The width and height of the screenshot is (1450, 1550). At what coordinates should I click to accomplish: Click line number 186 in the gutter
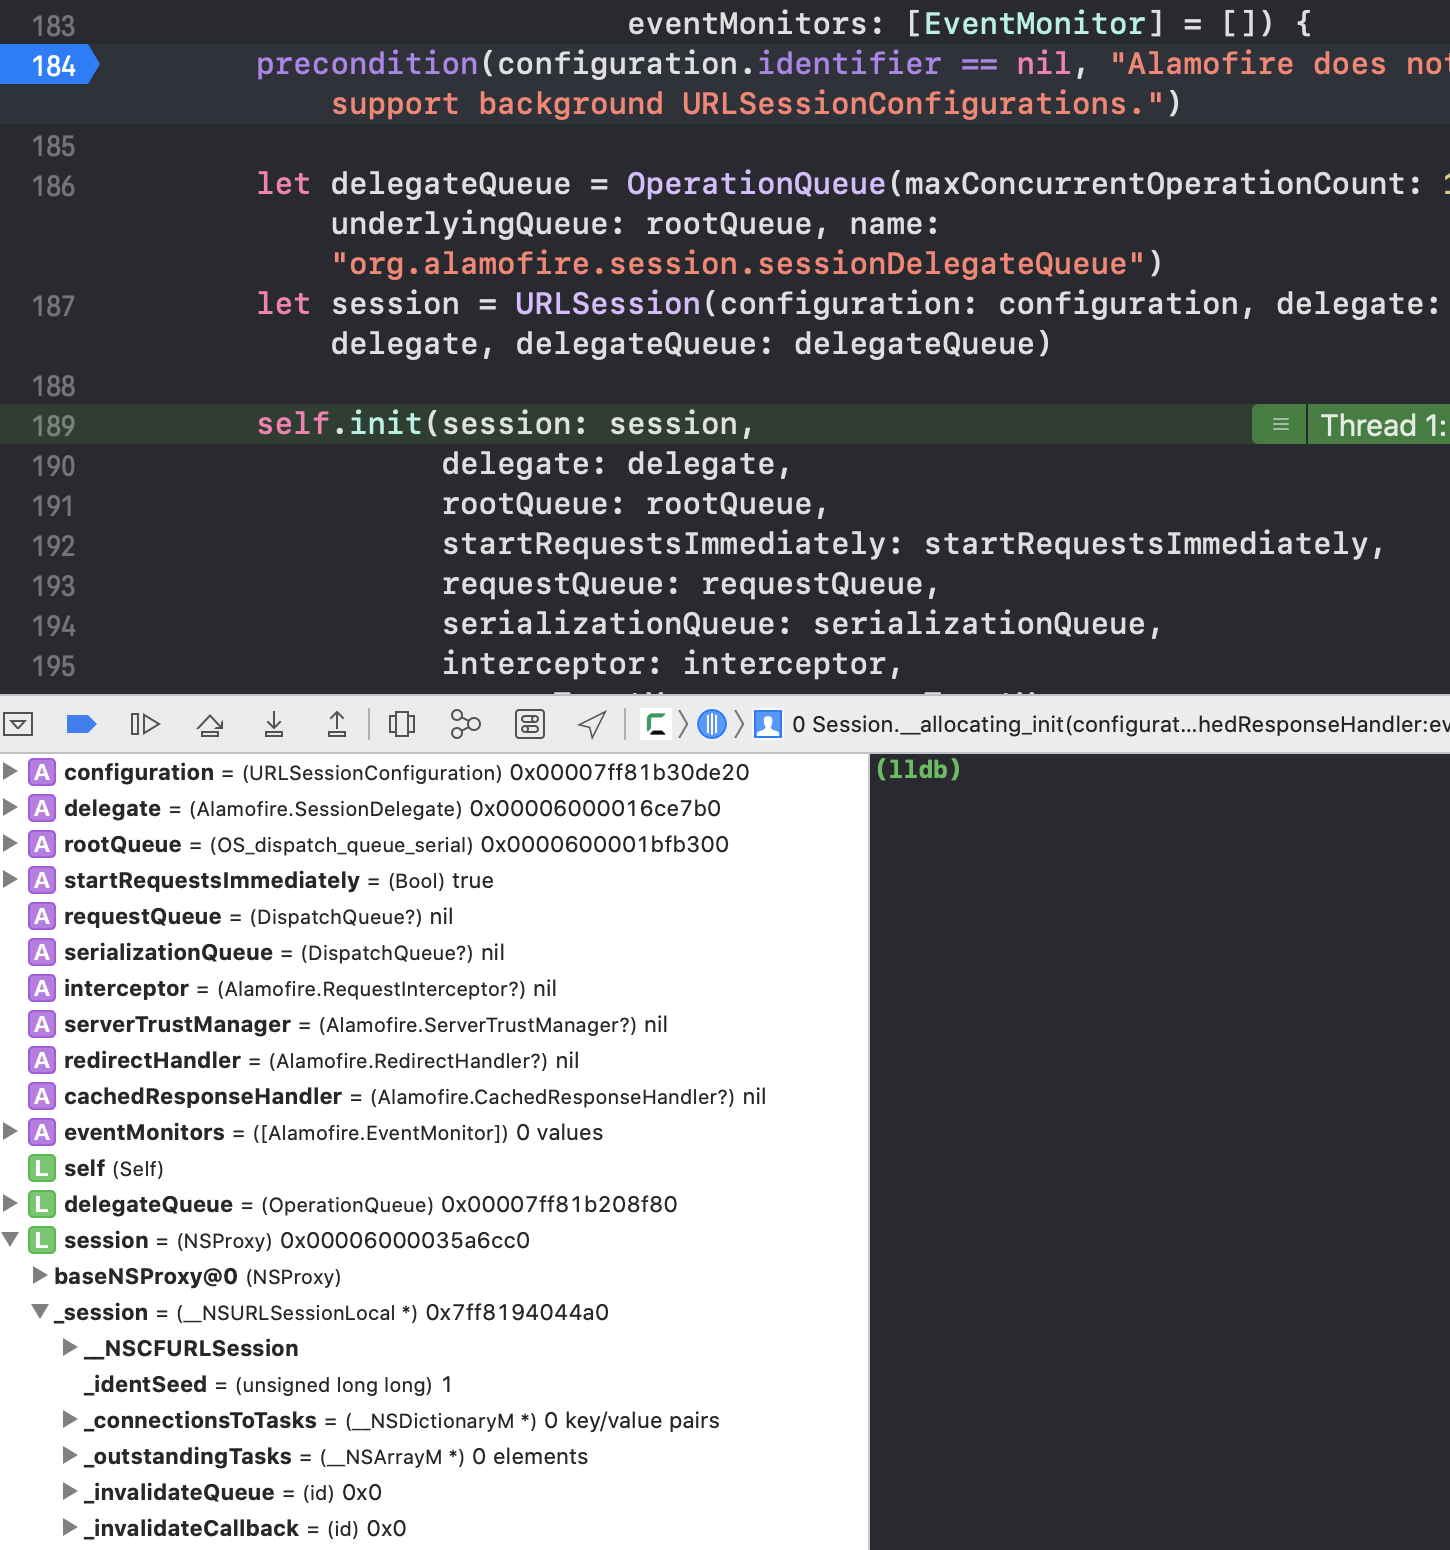coord(54,185)
